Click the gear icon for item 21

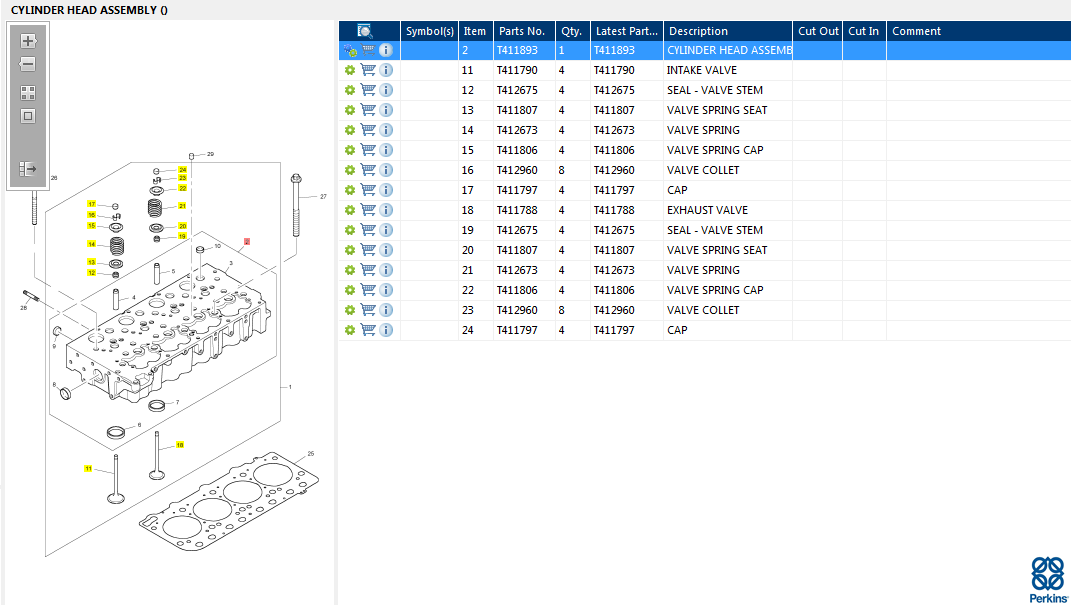350,270
